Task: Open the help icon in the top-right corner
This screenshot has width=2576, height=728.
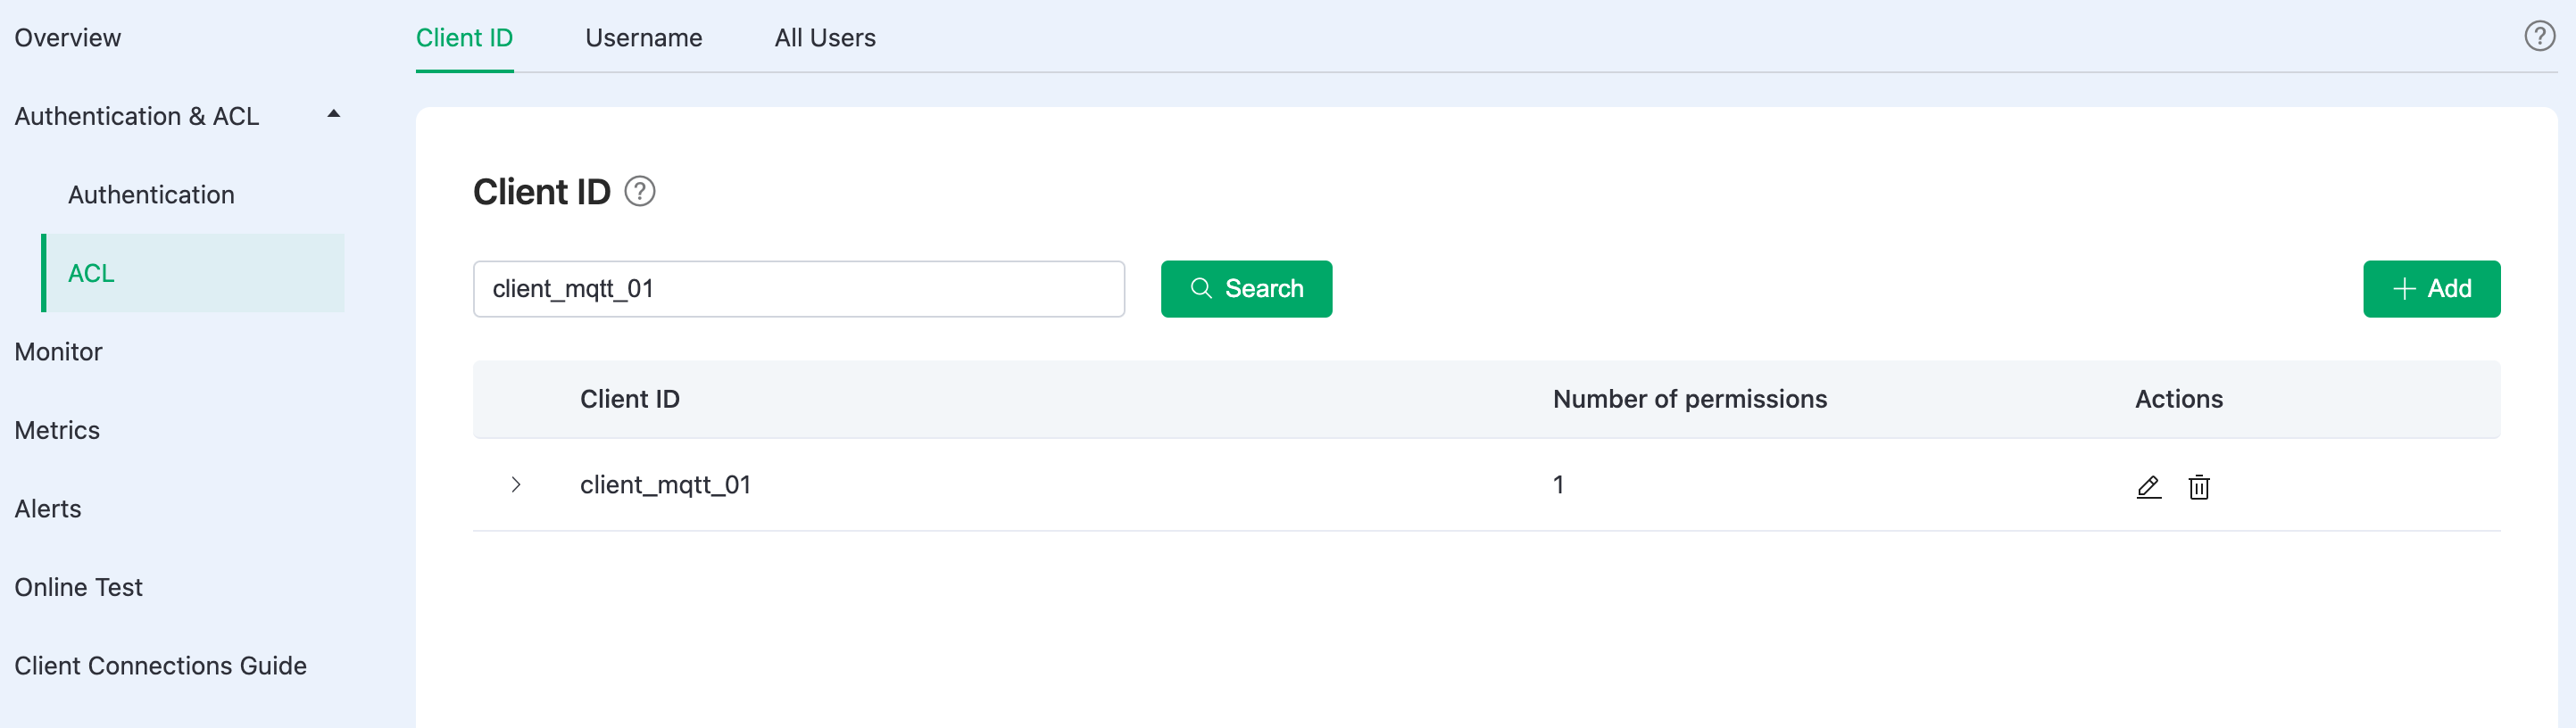Action: pyautogui.click(x=2539, y=36)
